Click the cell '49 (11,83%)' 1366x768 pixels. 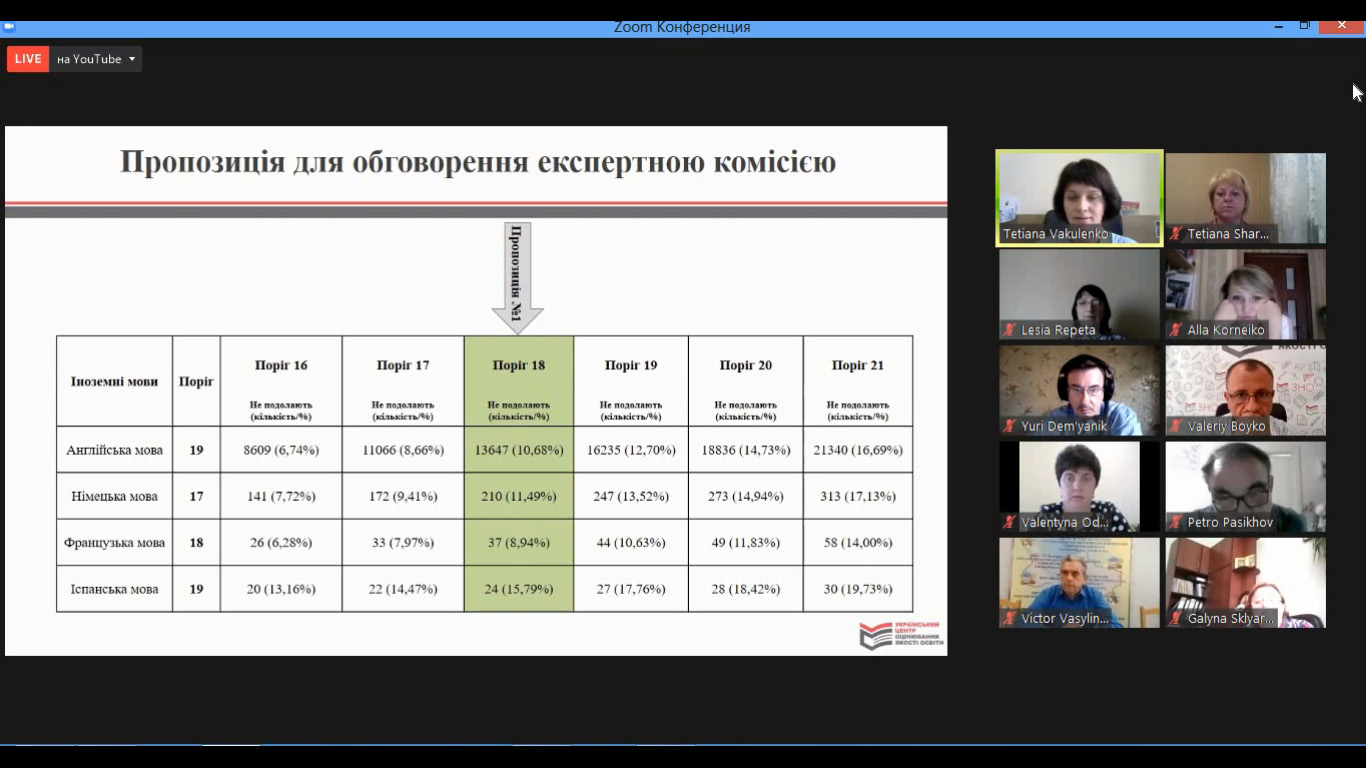(746, 543)
